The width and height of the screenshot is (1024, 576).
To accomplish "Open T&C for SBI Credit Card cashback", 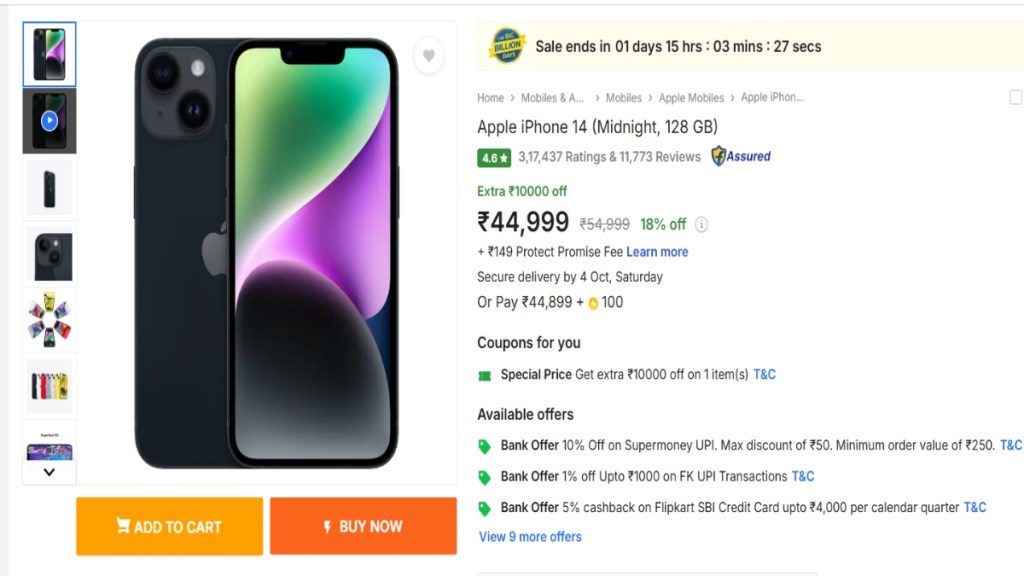I will pos(975,507).
